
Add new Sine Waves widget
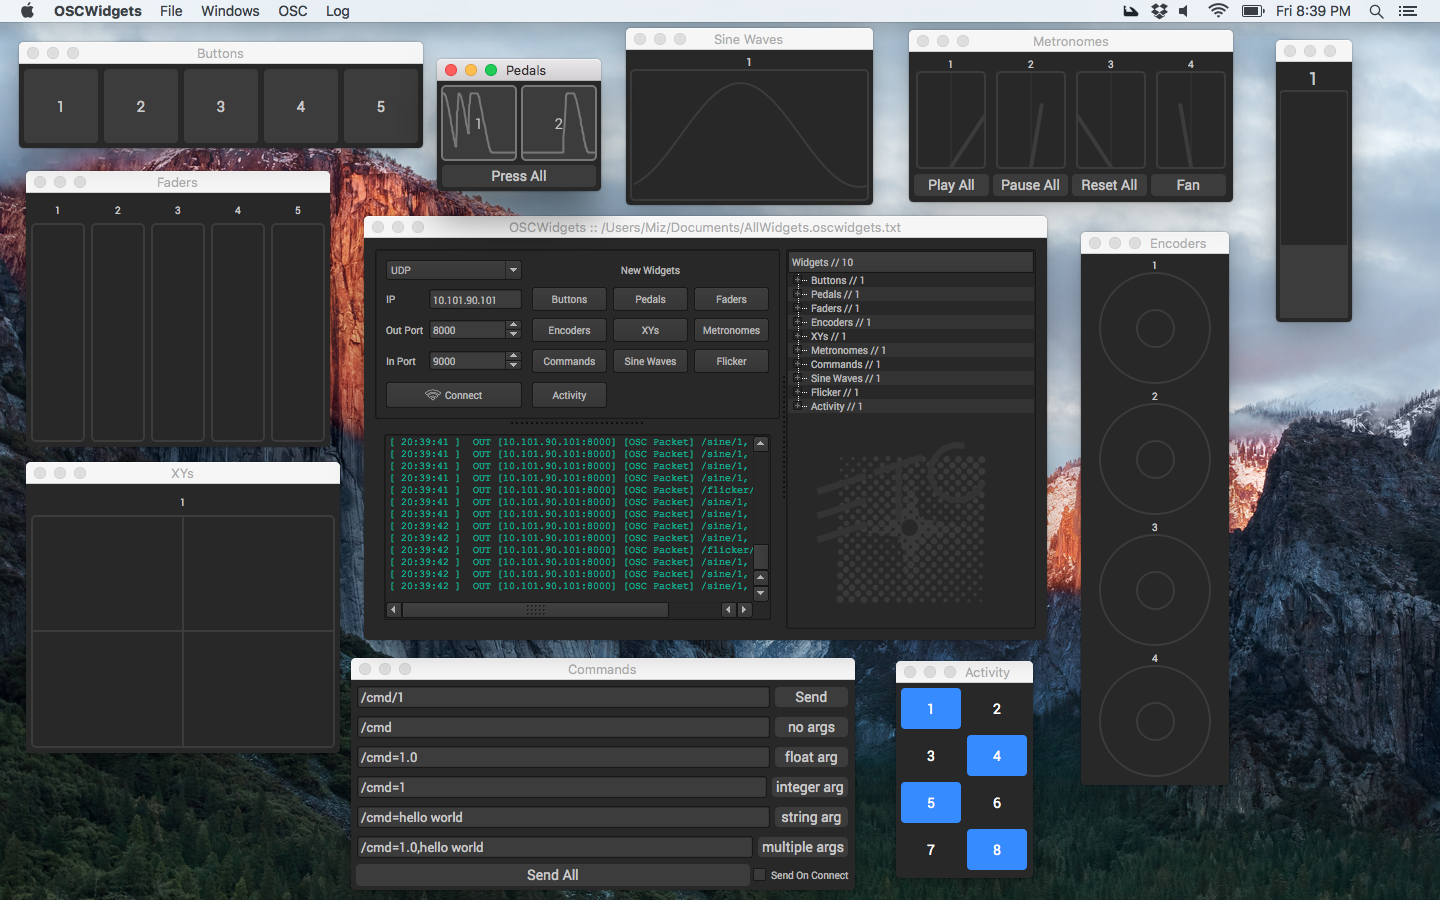pyautogui.click(x=650, y=361)
